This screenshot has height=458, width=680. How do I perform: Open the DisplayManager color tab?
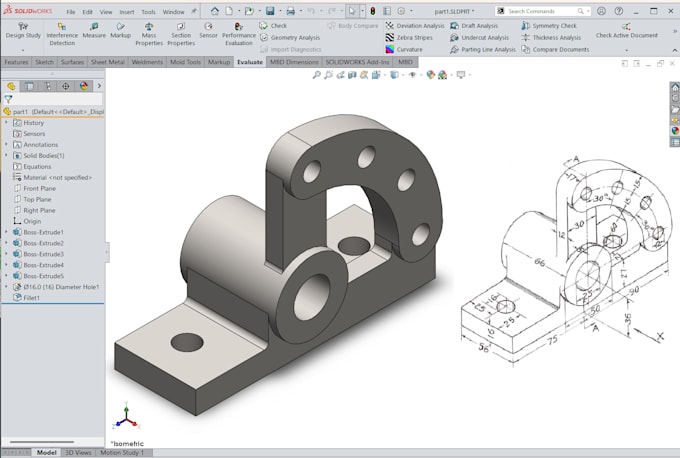(x=84, y=86)
